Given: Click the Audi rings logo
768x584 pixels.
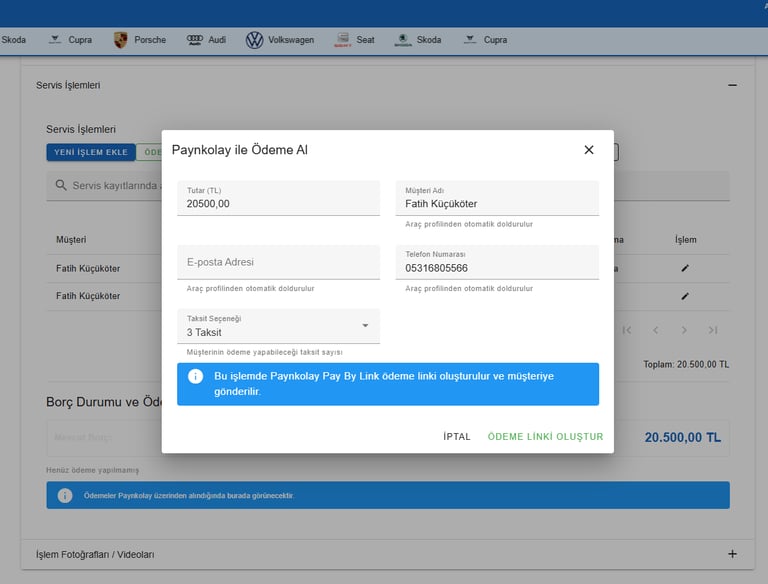Looking at the screenshot, I should click(x=194, y=40).
